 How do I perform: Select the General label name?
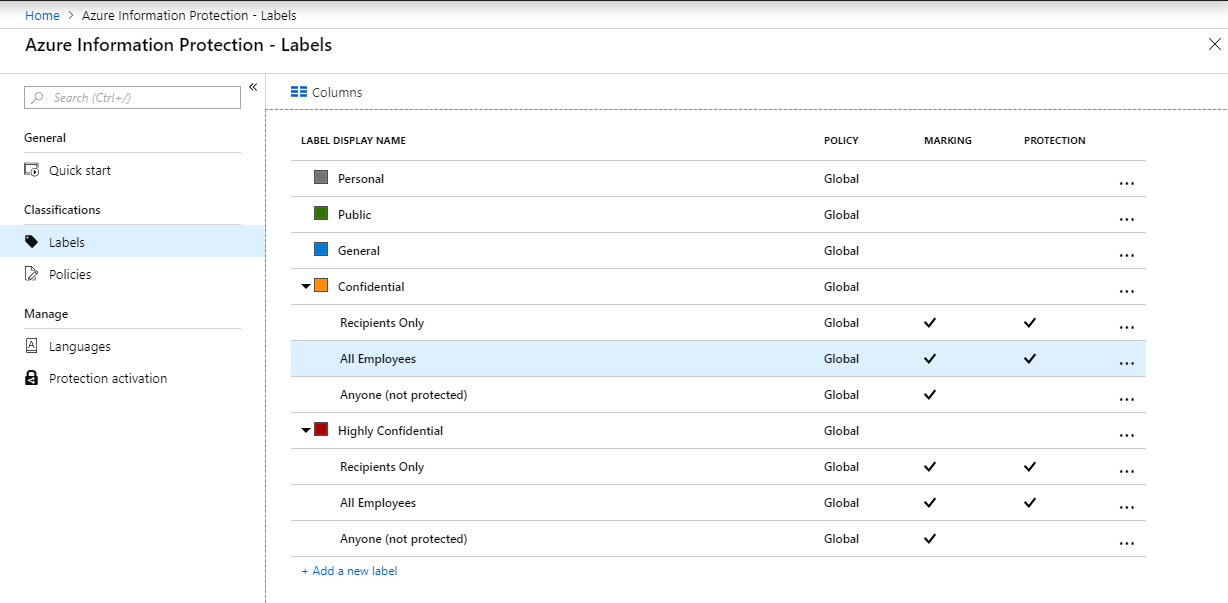coord(359,251)
